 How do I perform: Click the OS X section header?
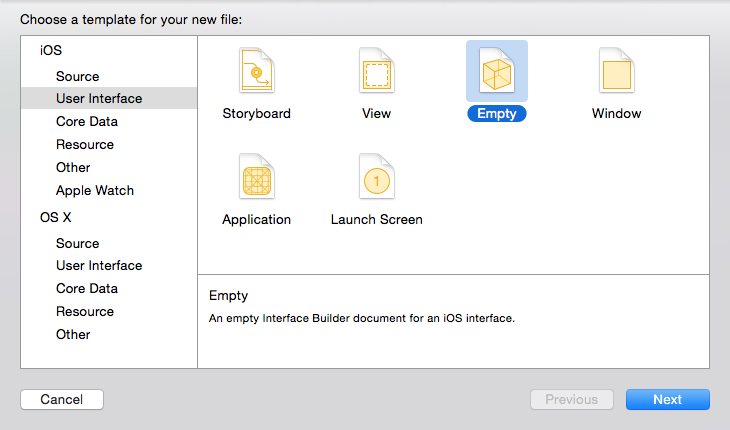[x=55, y=217]
